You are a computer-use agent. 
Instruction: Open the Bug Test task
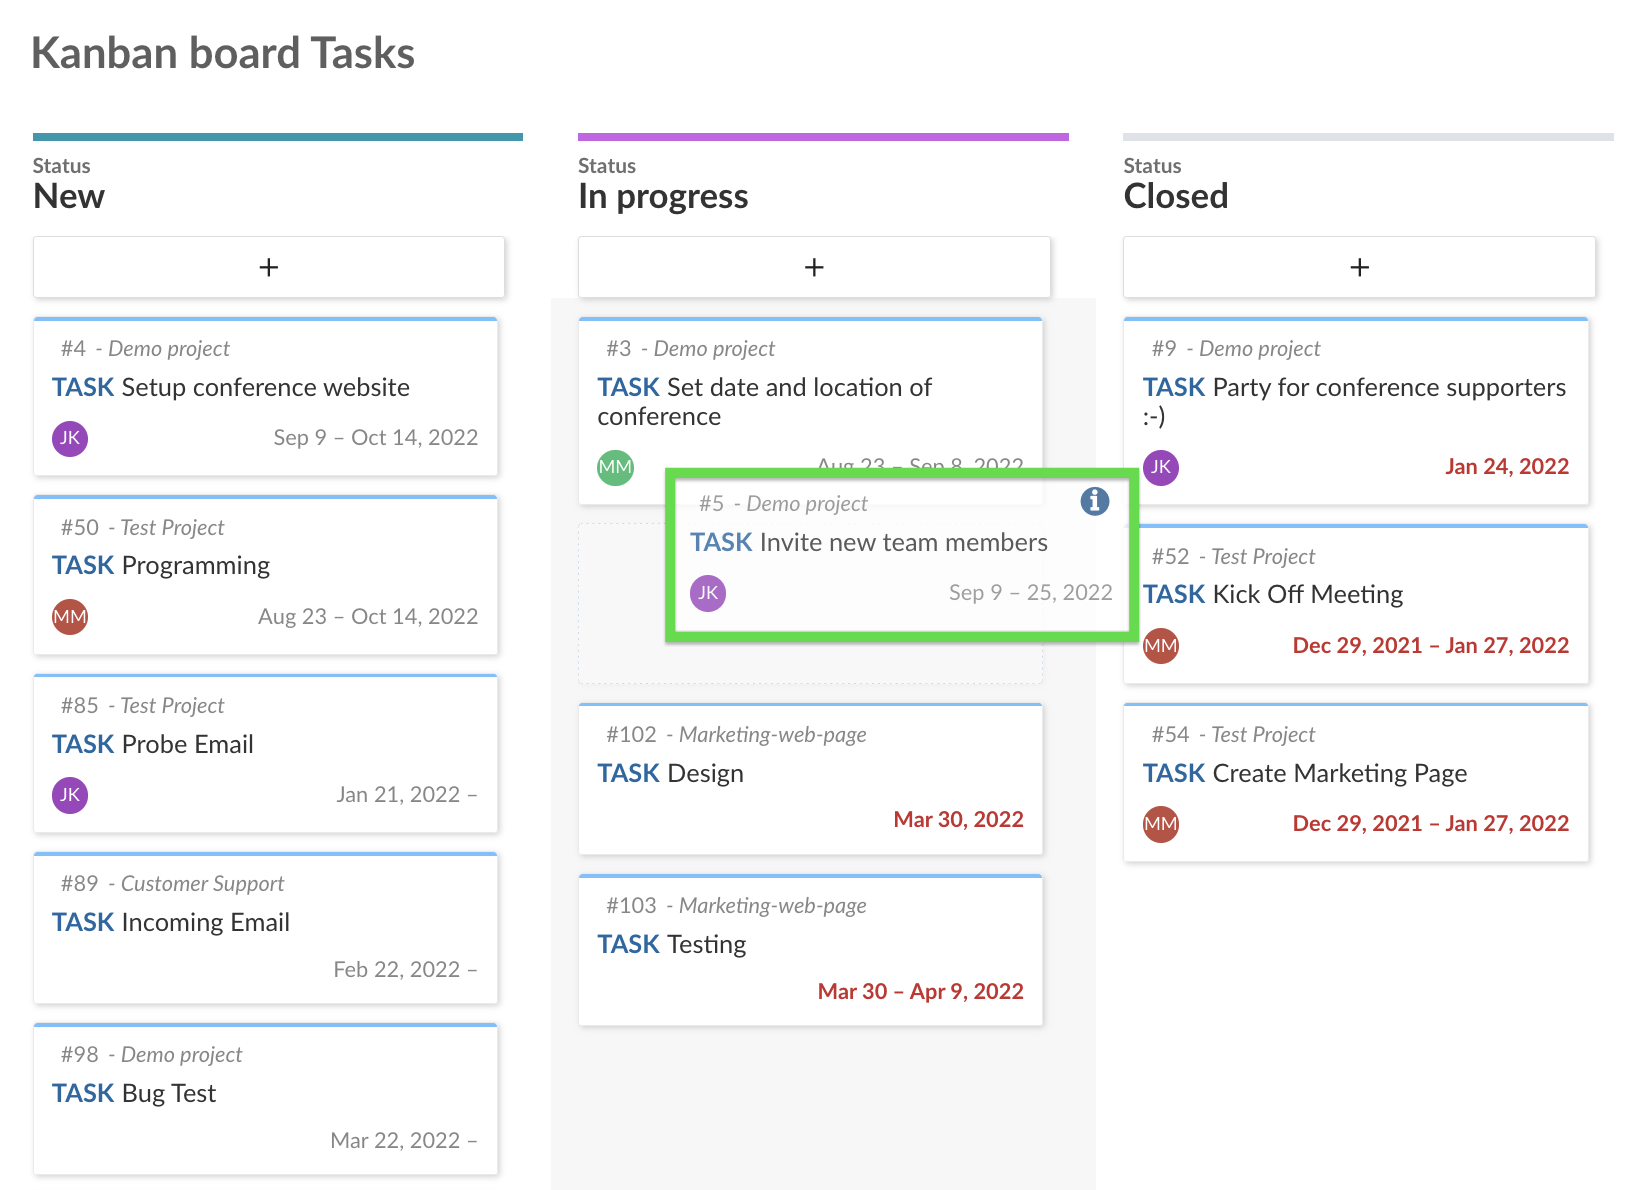pos(168,1094)
